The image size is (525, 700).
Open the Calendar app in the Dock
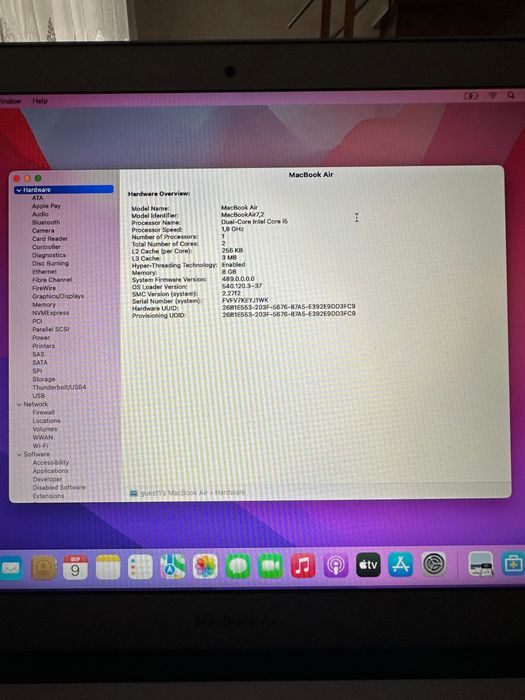coord(75,567)
